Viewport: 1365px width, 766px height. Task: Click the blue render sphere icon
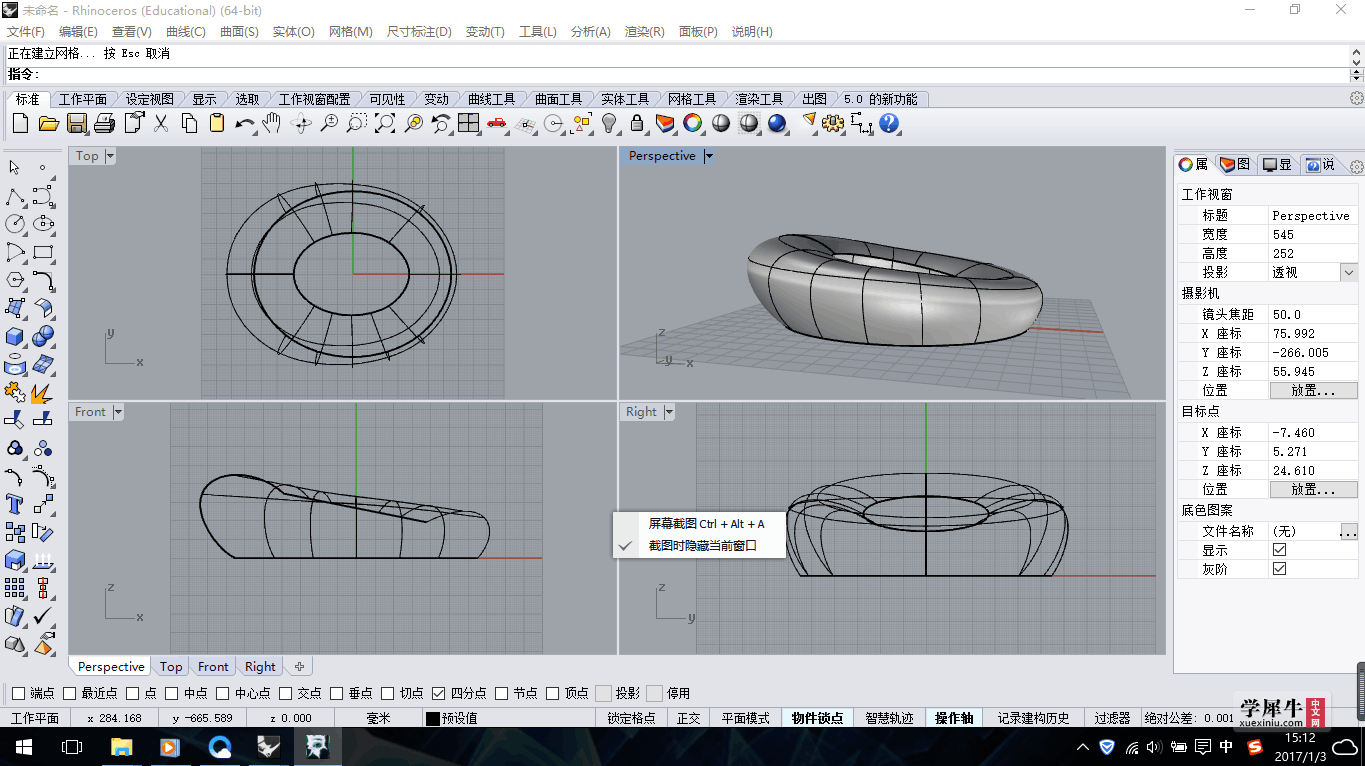coord(777,124)
